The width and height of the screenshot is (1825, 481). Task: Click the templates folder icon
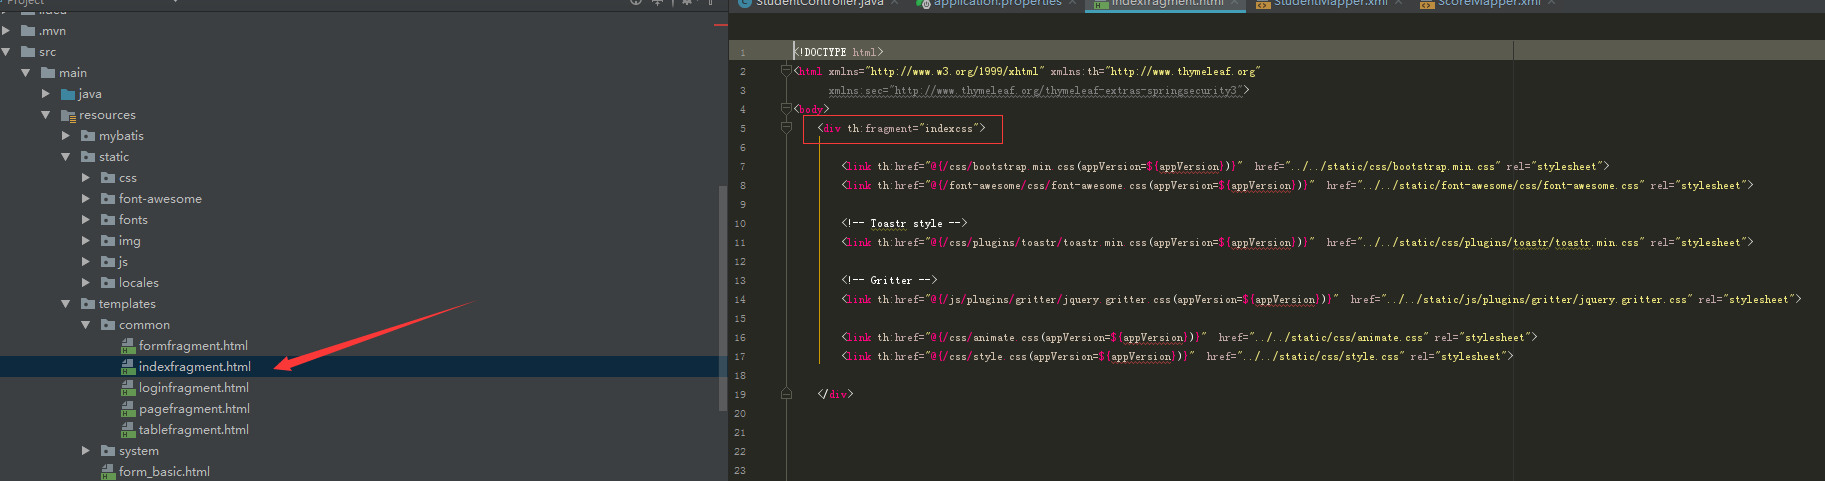88,304
